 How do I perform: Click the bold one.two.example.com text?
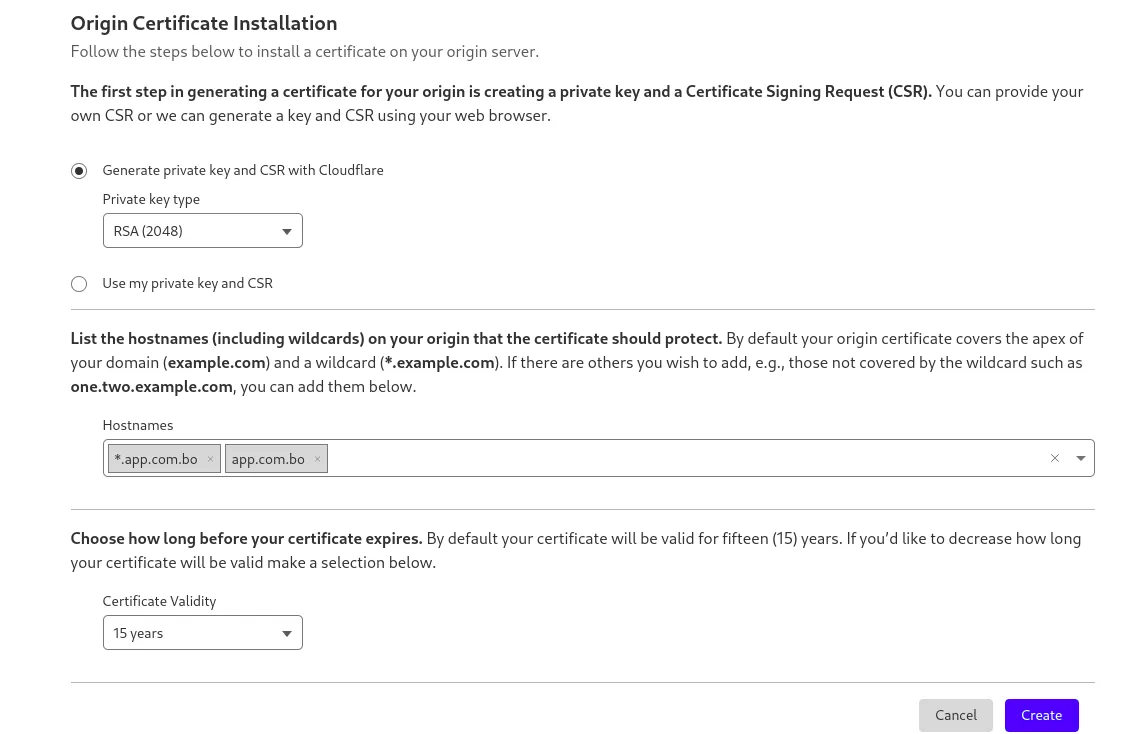pyautogui.click(x=152, y=387)
